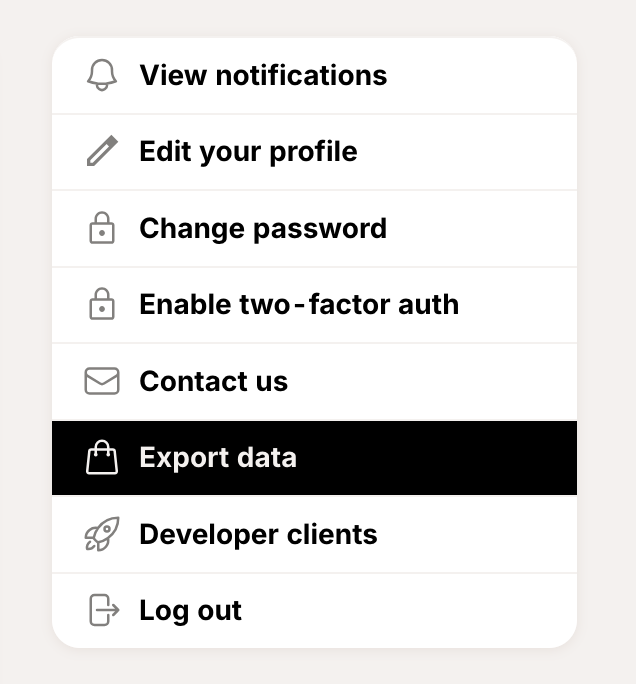Click the lock icon next to two-factor auth
636x684 pixels.
point(102,305)
